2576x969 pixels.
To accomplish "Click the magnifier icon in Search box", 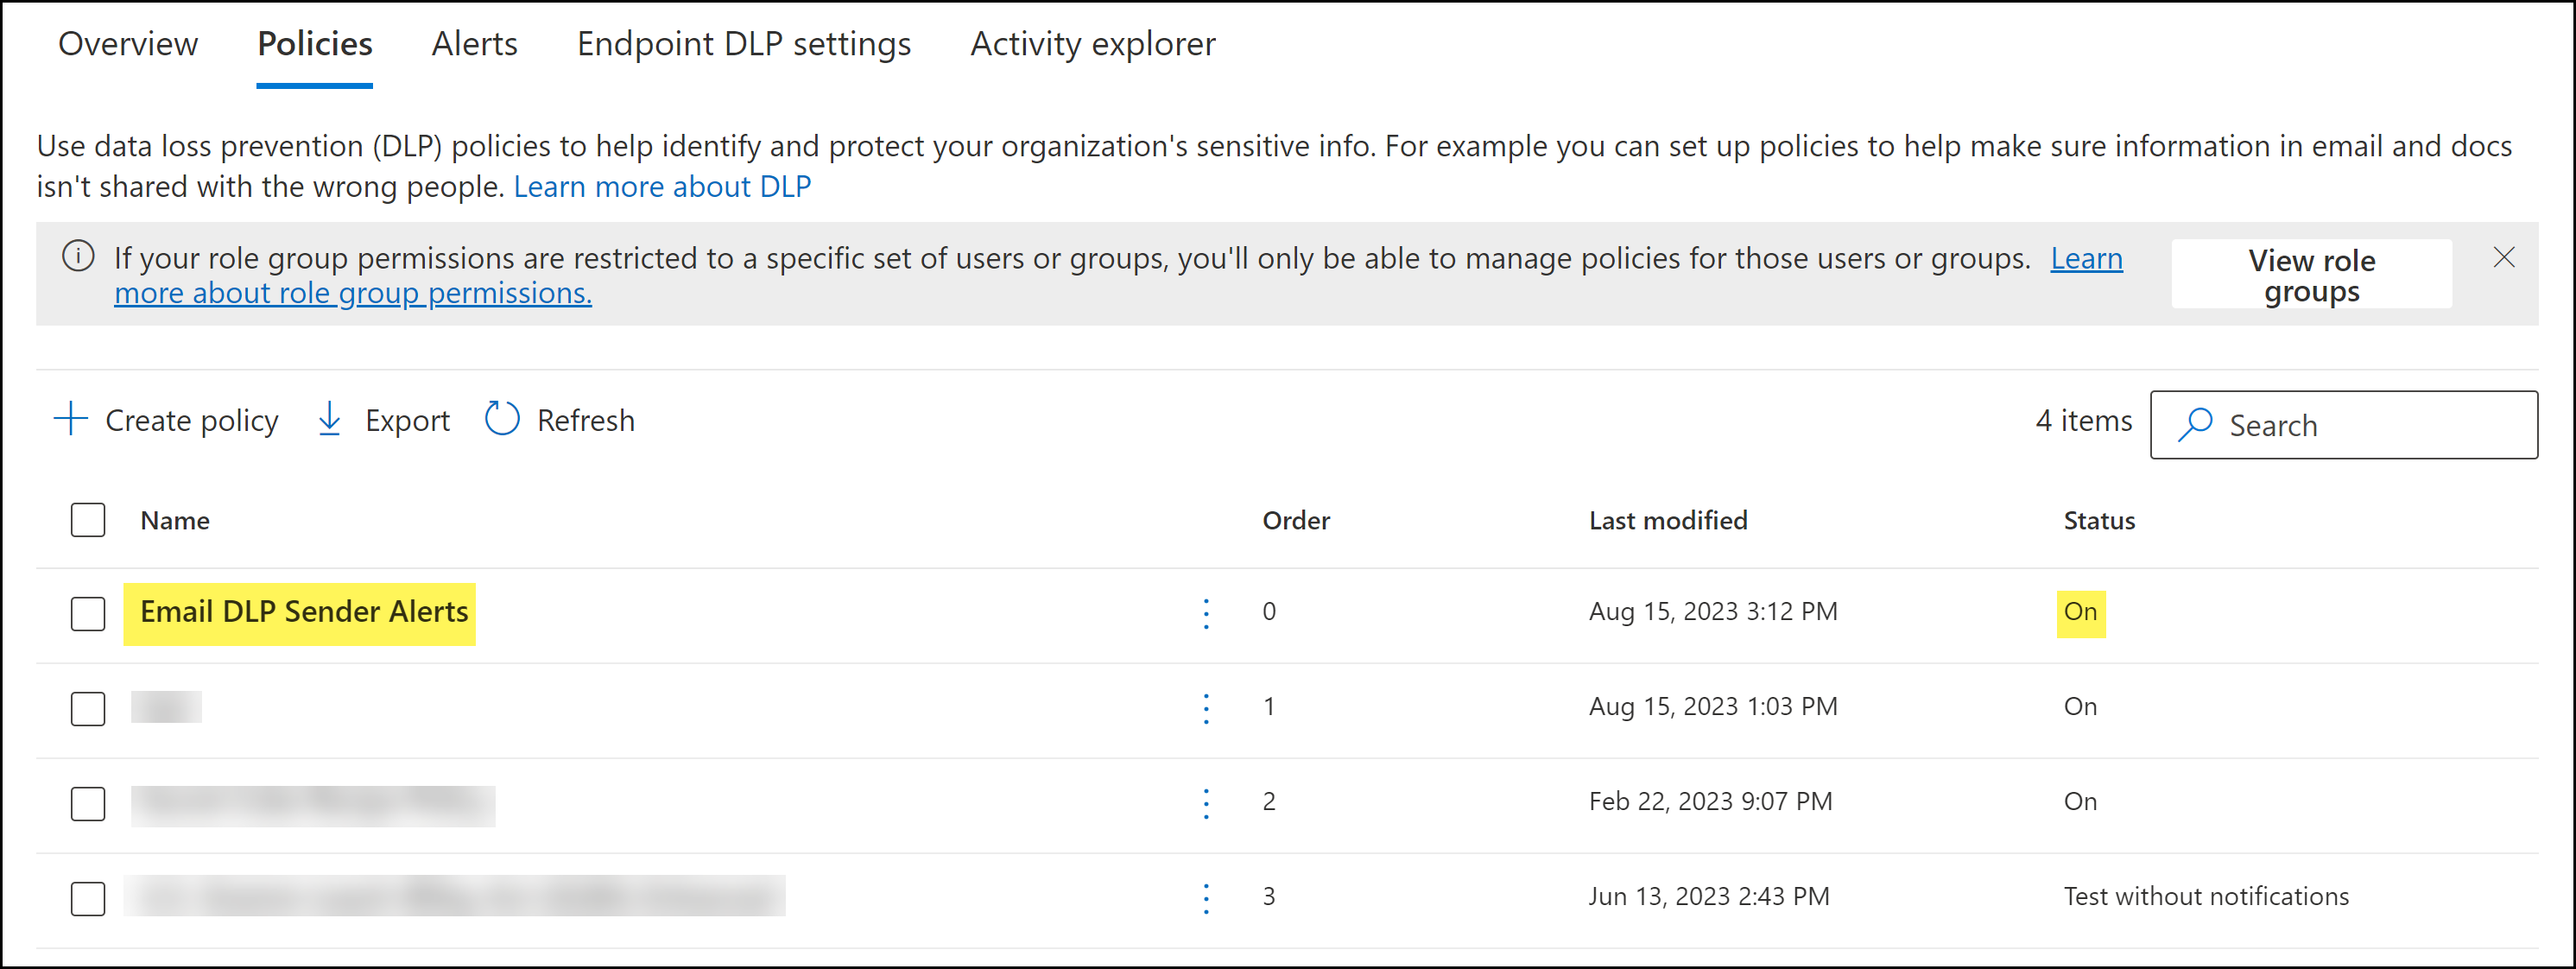I will tap(2195, 425).
